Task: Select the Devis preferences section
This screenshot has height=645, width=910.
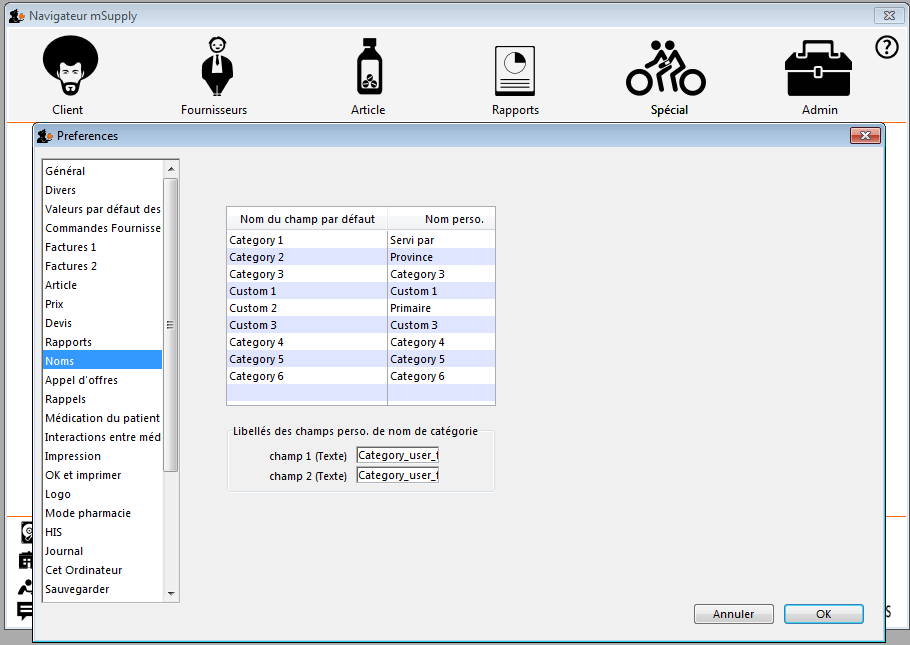Action: (102, 323)
